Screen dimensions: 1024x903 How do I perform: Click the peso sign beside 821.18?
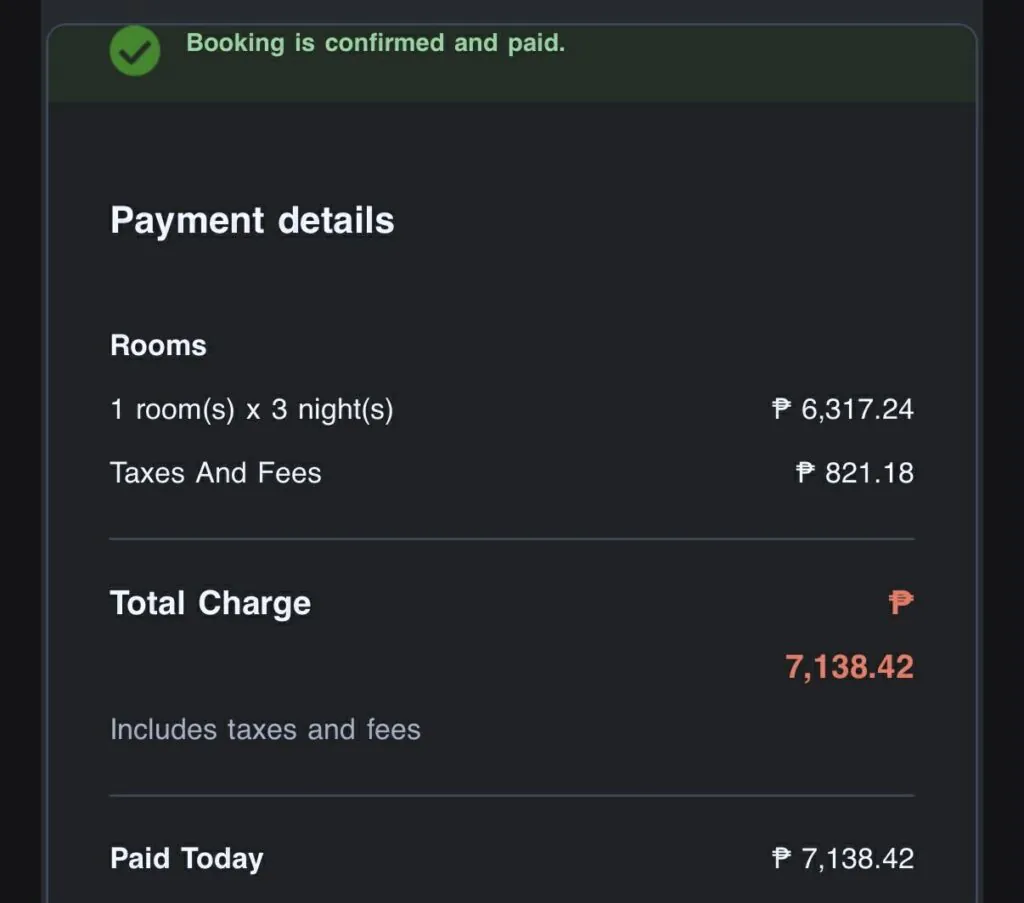(x=805, y=473)
